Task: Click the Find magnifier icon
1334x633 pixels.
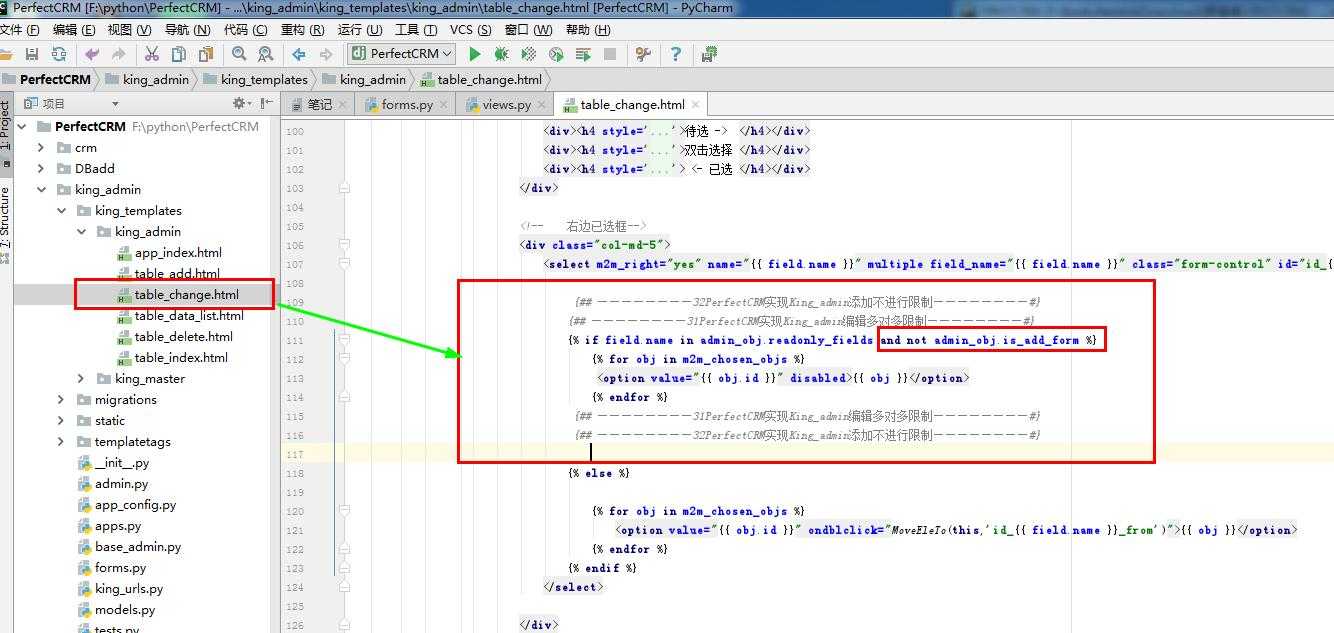Action: pyautogui.click(x=239, y=54)
